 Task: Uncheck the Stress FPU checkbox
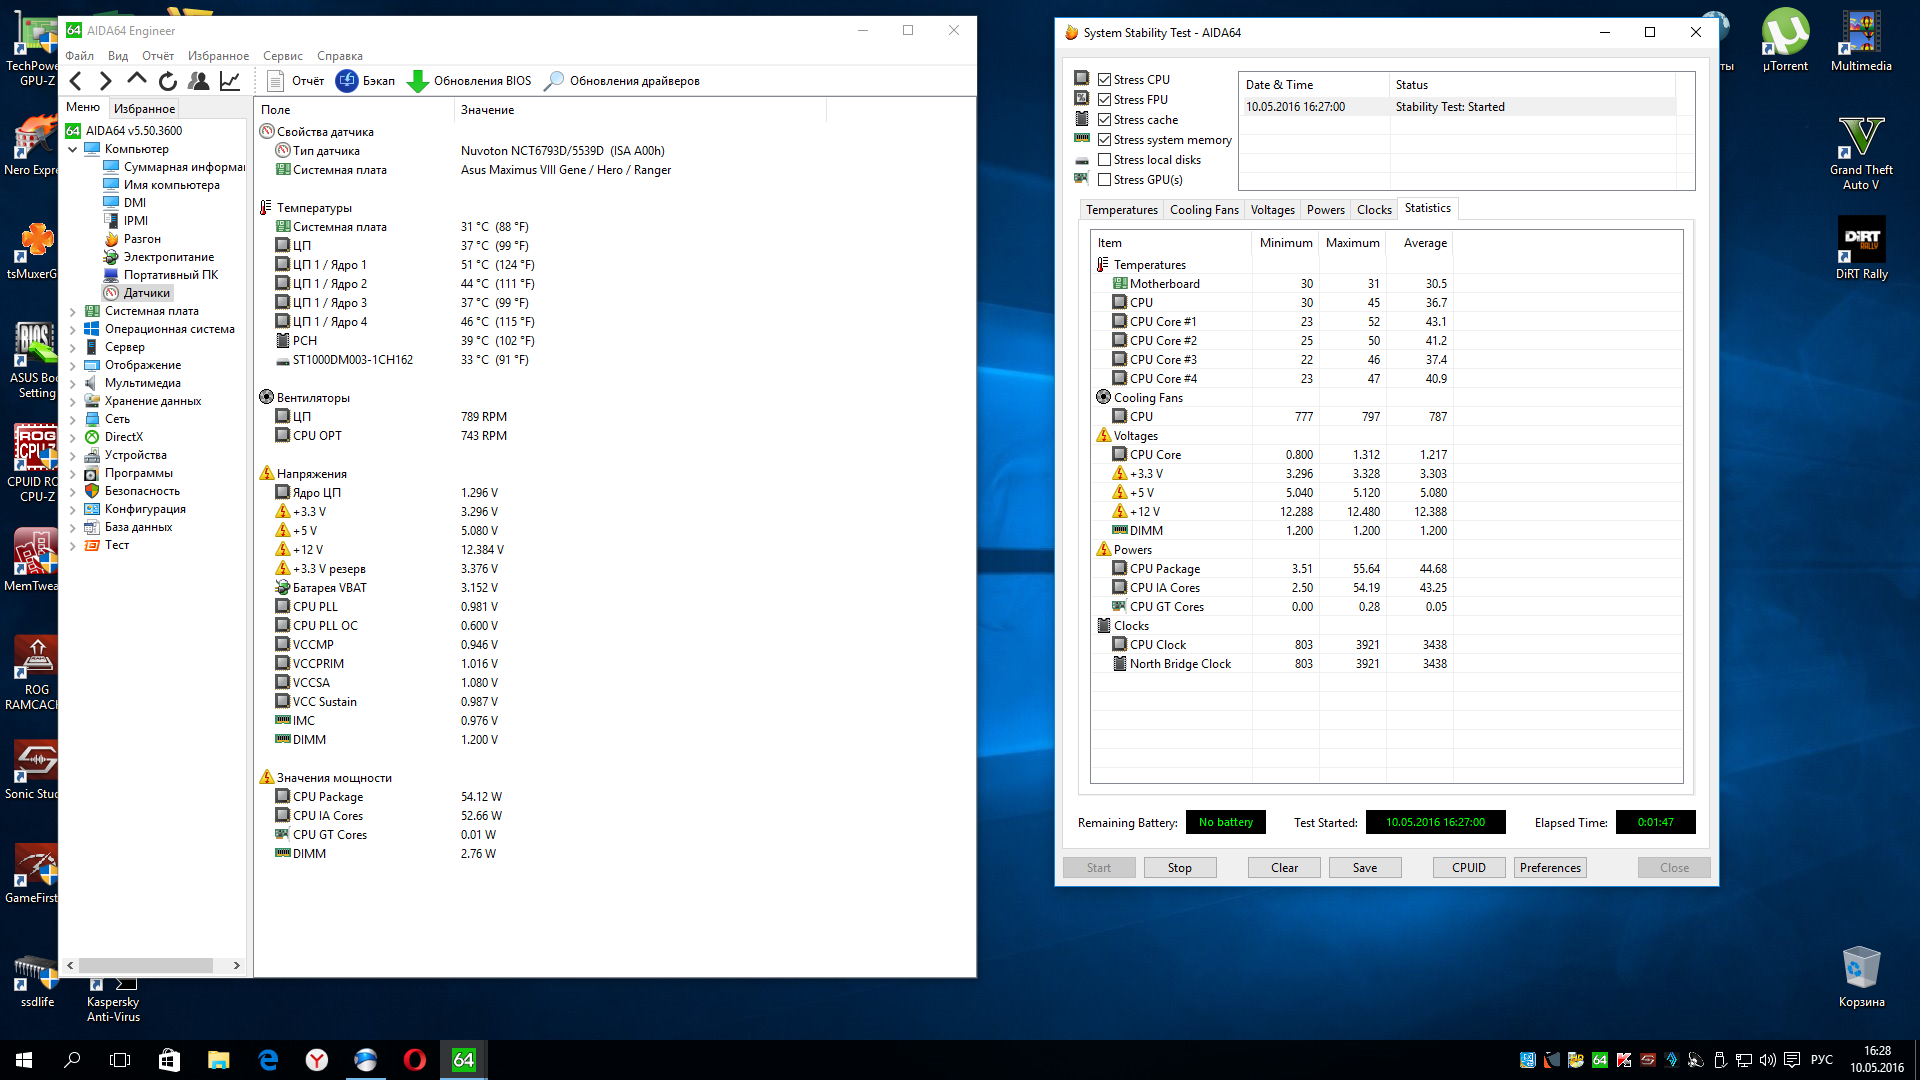click(x=1105, y=100)
